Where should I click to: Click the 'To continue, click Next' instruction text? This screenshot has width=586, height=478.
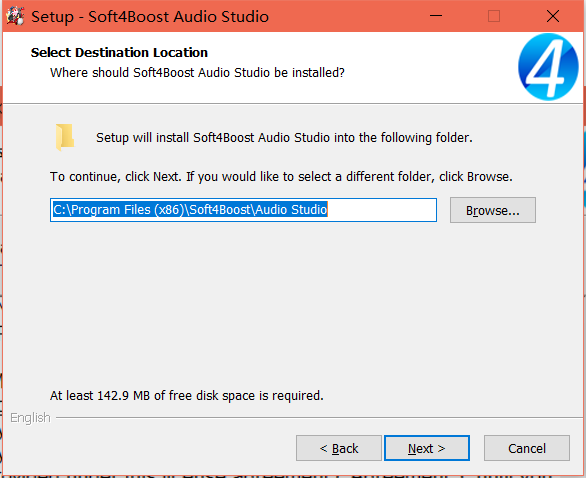tap(281, 176)
